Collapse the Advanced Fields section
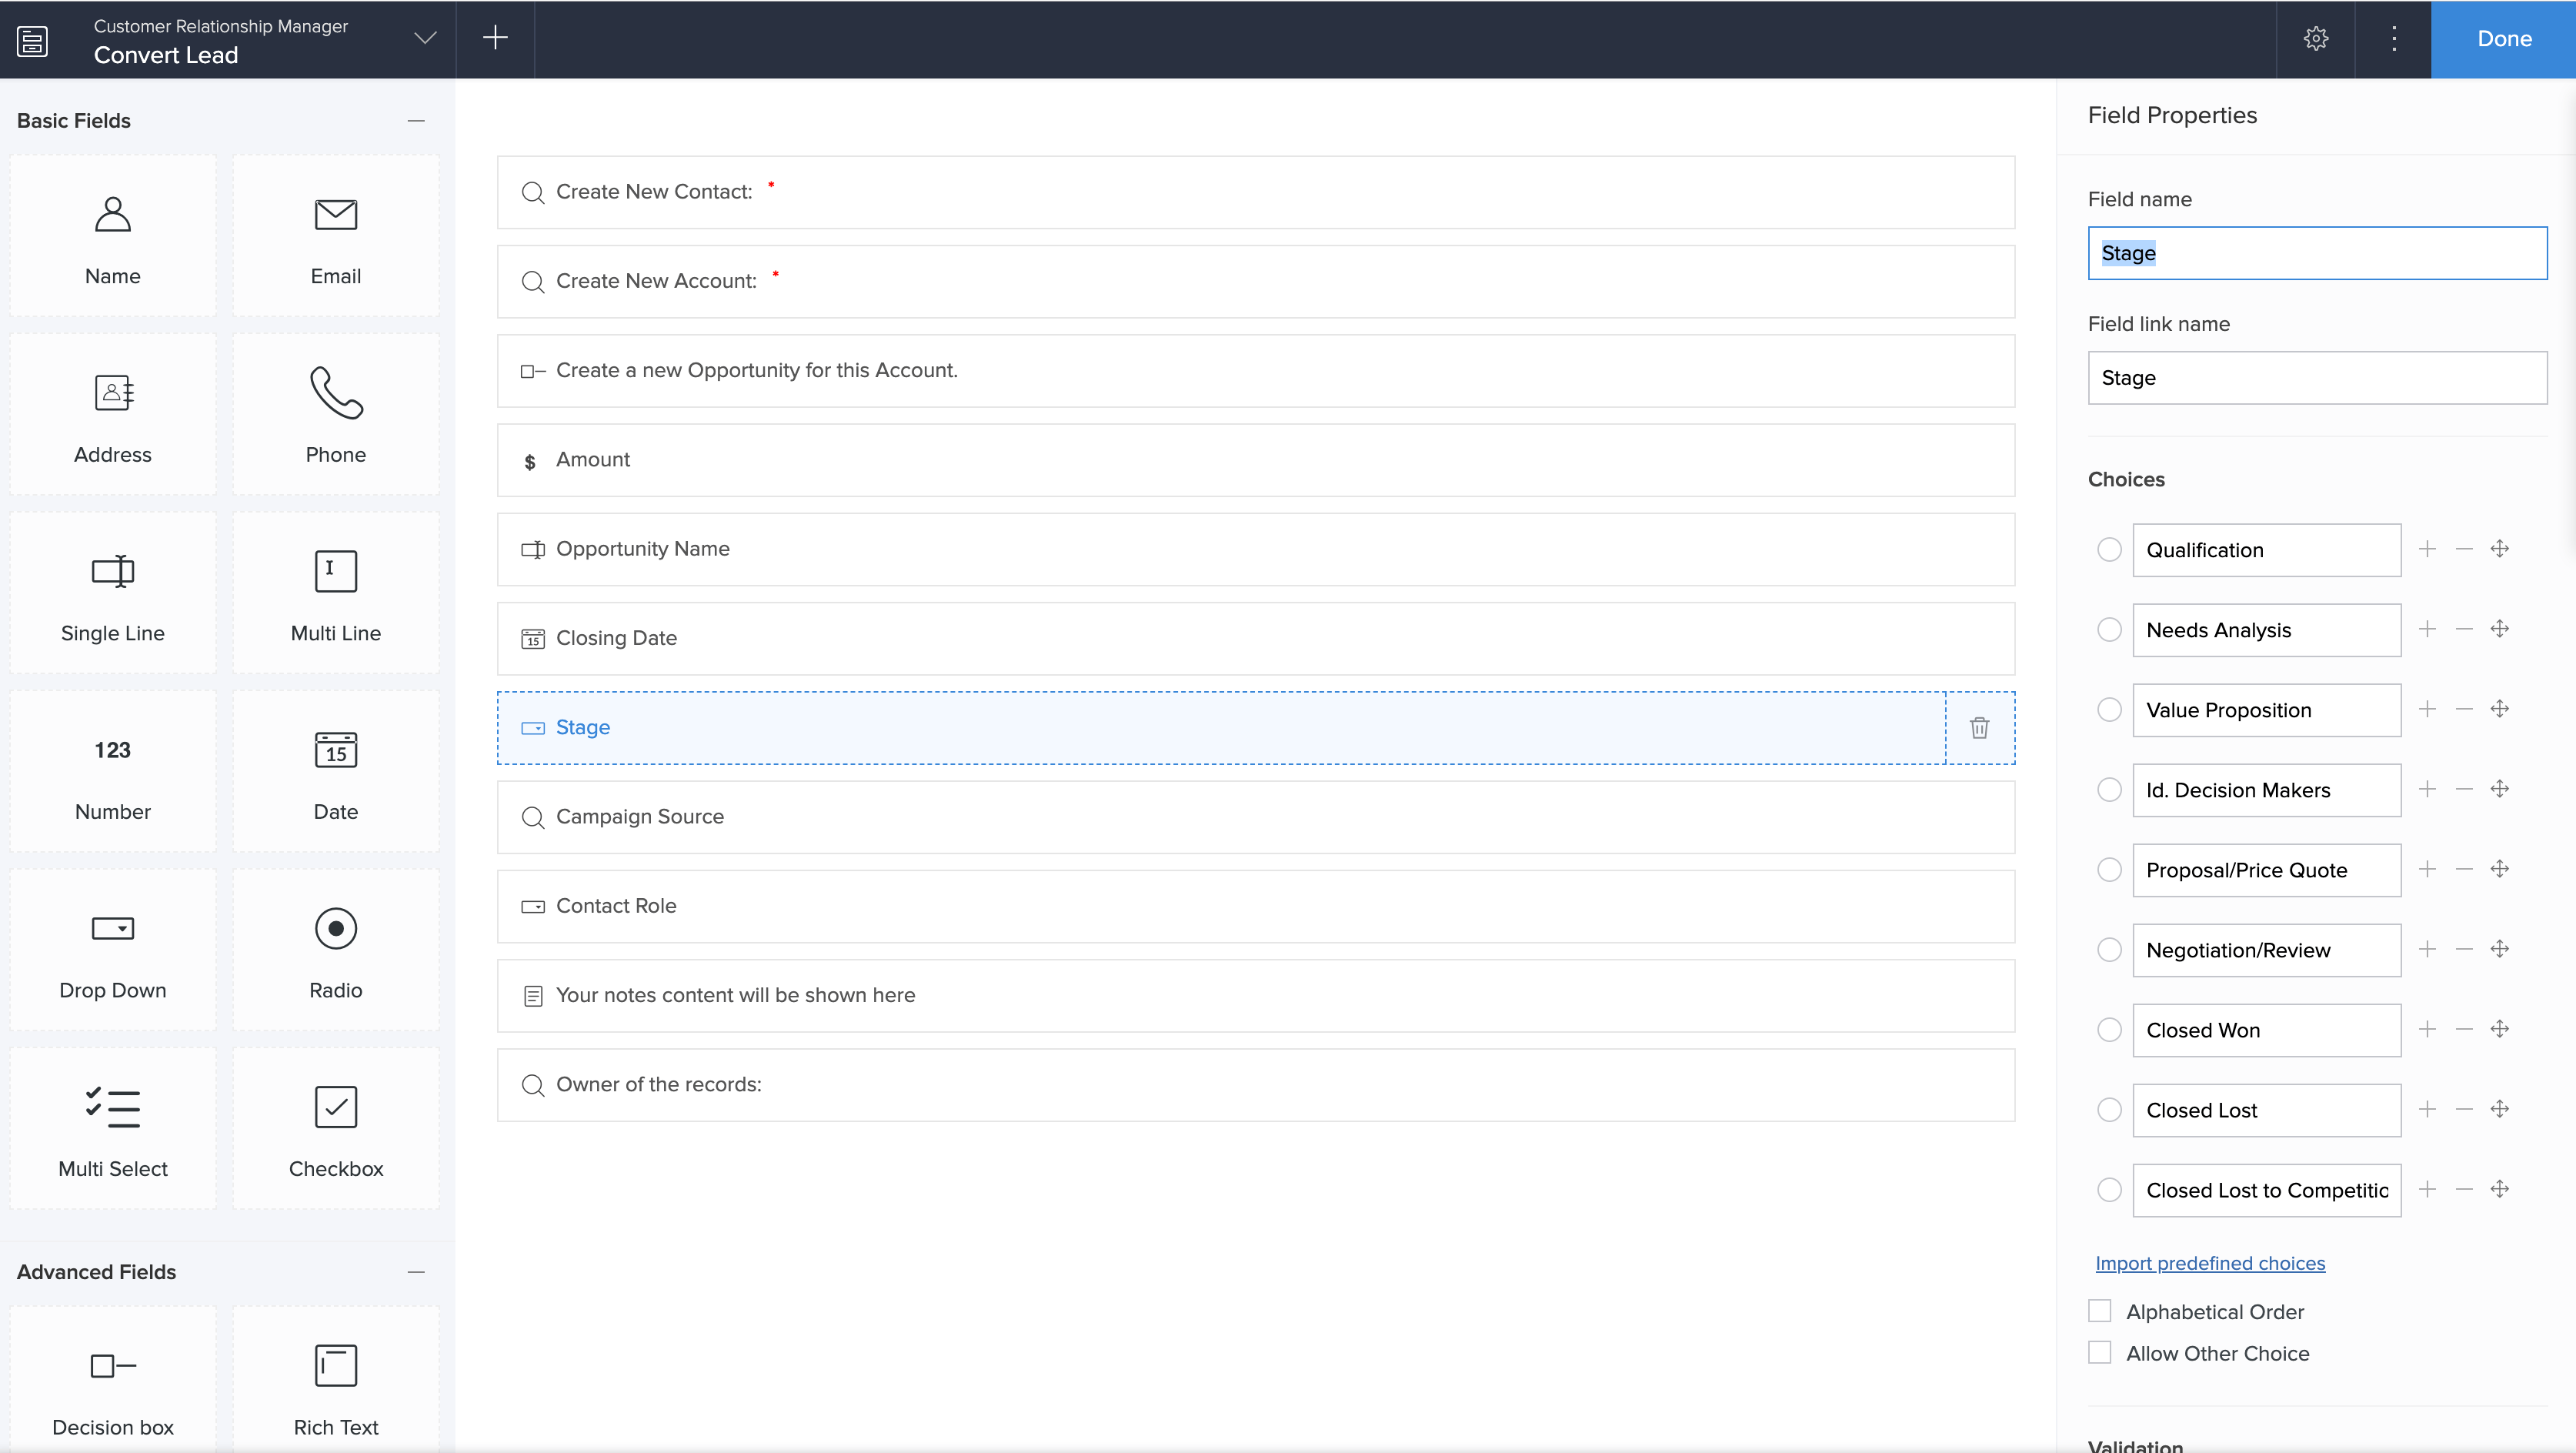This screenshot has height=1453, width=2576. [x=416, y=1272]
